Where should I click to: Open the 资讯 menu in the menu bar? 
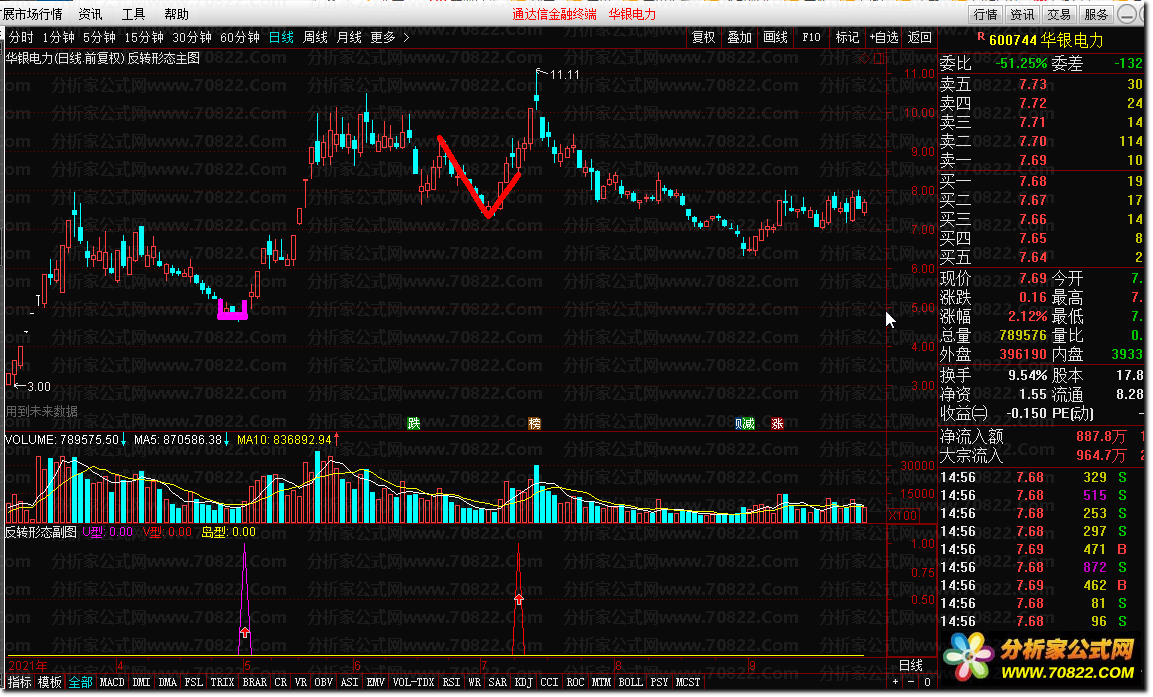(90, 14)
